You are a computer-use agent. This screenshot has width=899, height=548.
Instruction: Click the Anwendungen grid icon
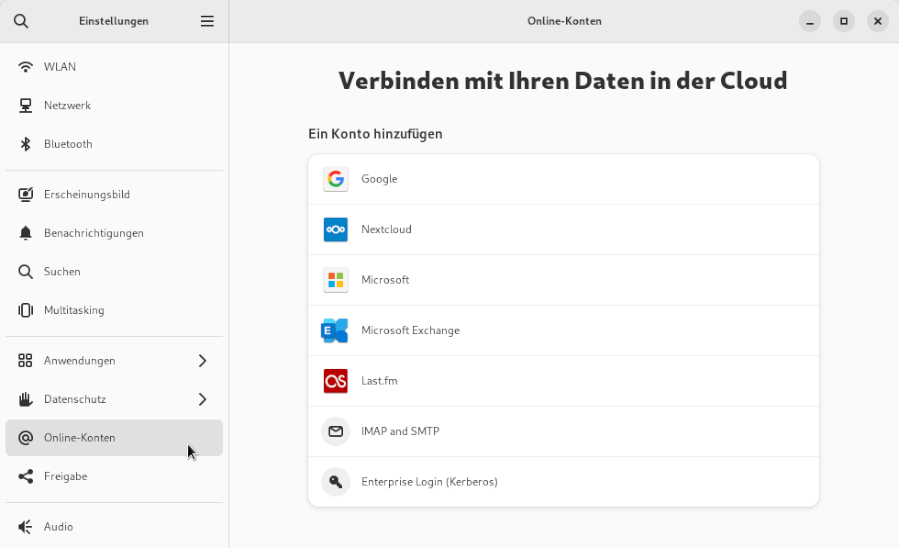pos(25,361)
